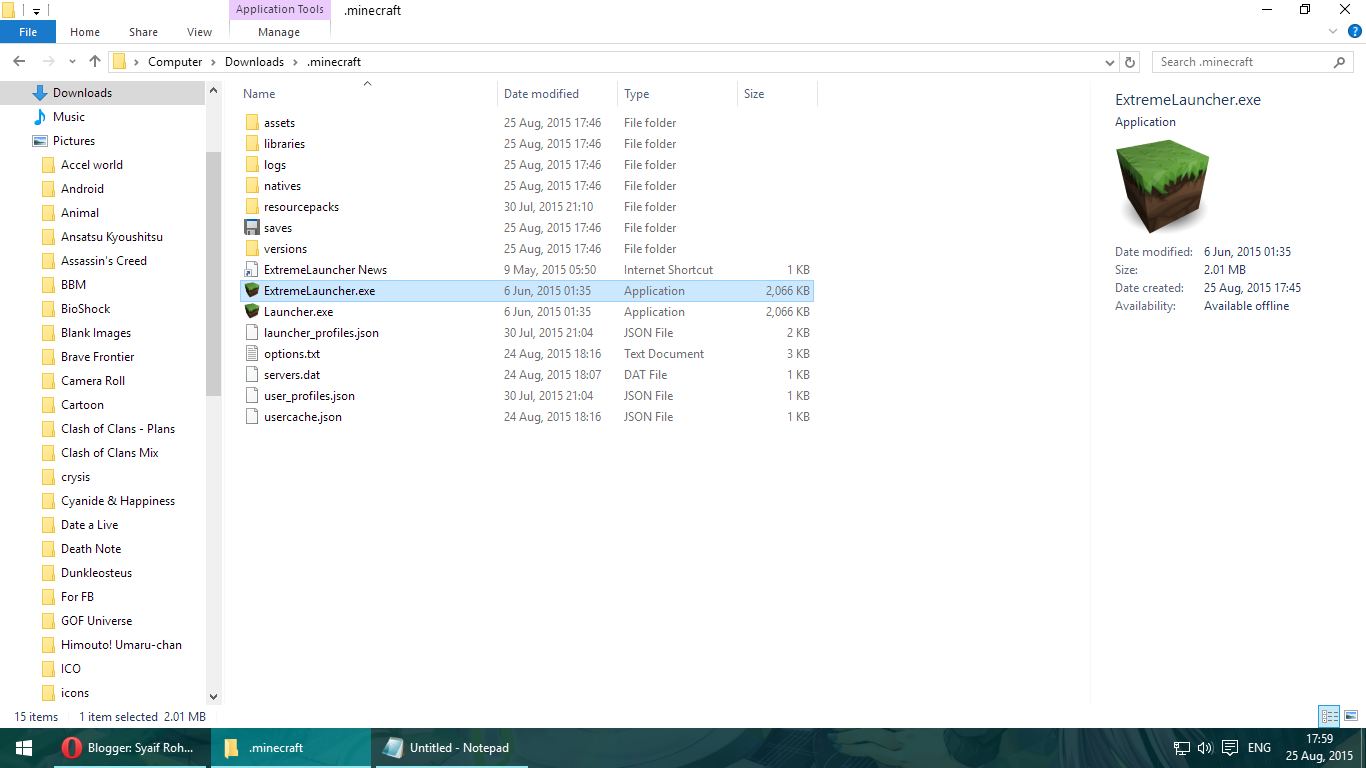Expand the address bar history dropdown
This screenshot has width=1366, height=768.
1110,62
